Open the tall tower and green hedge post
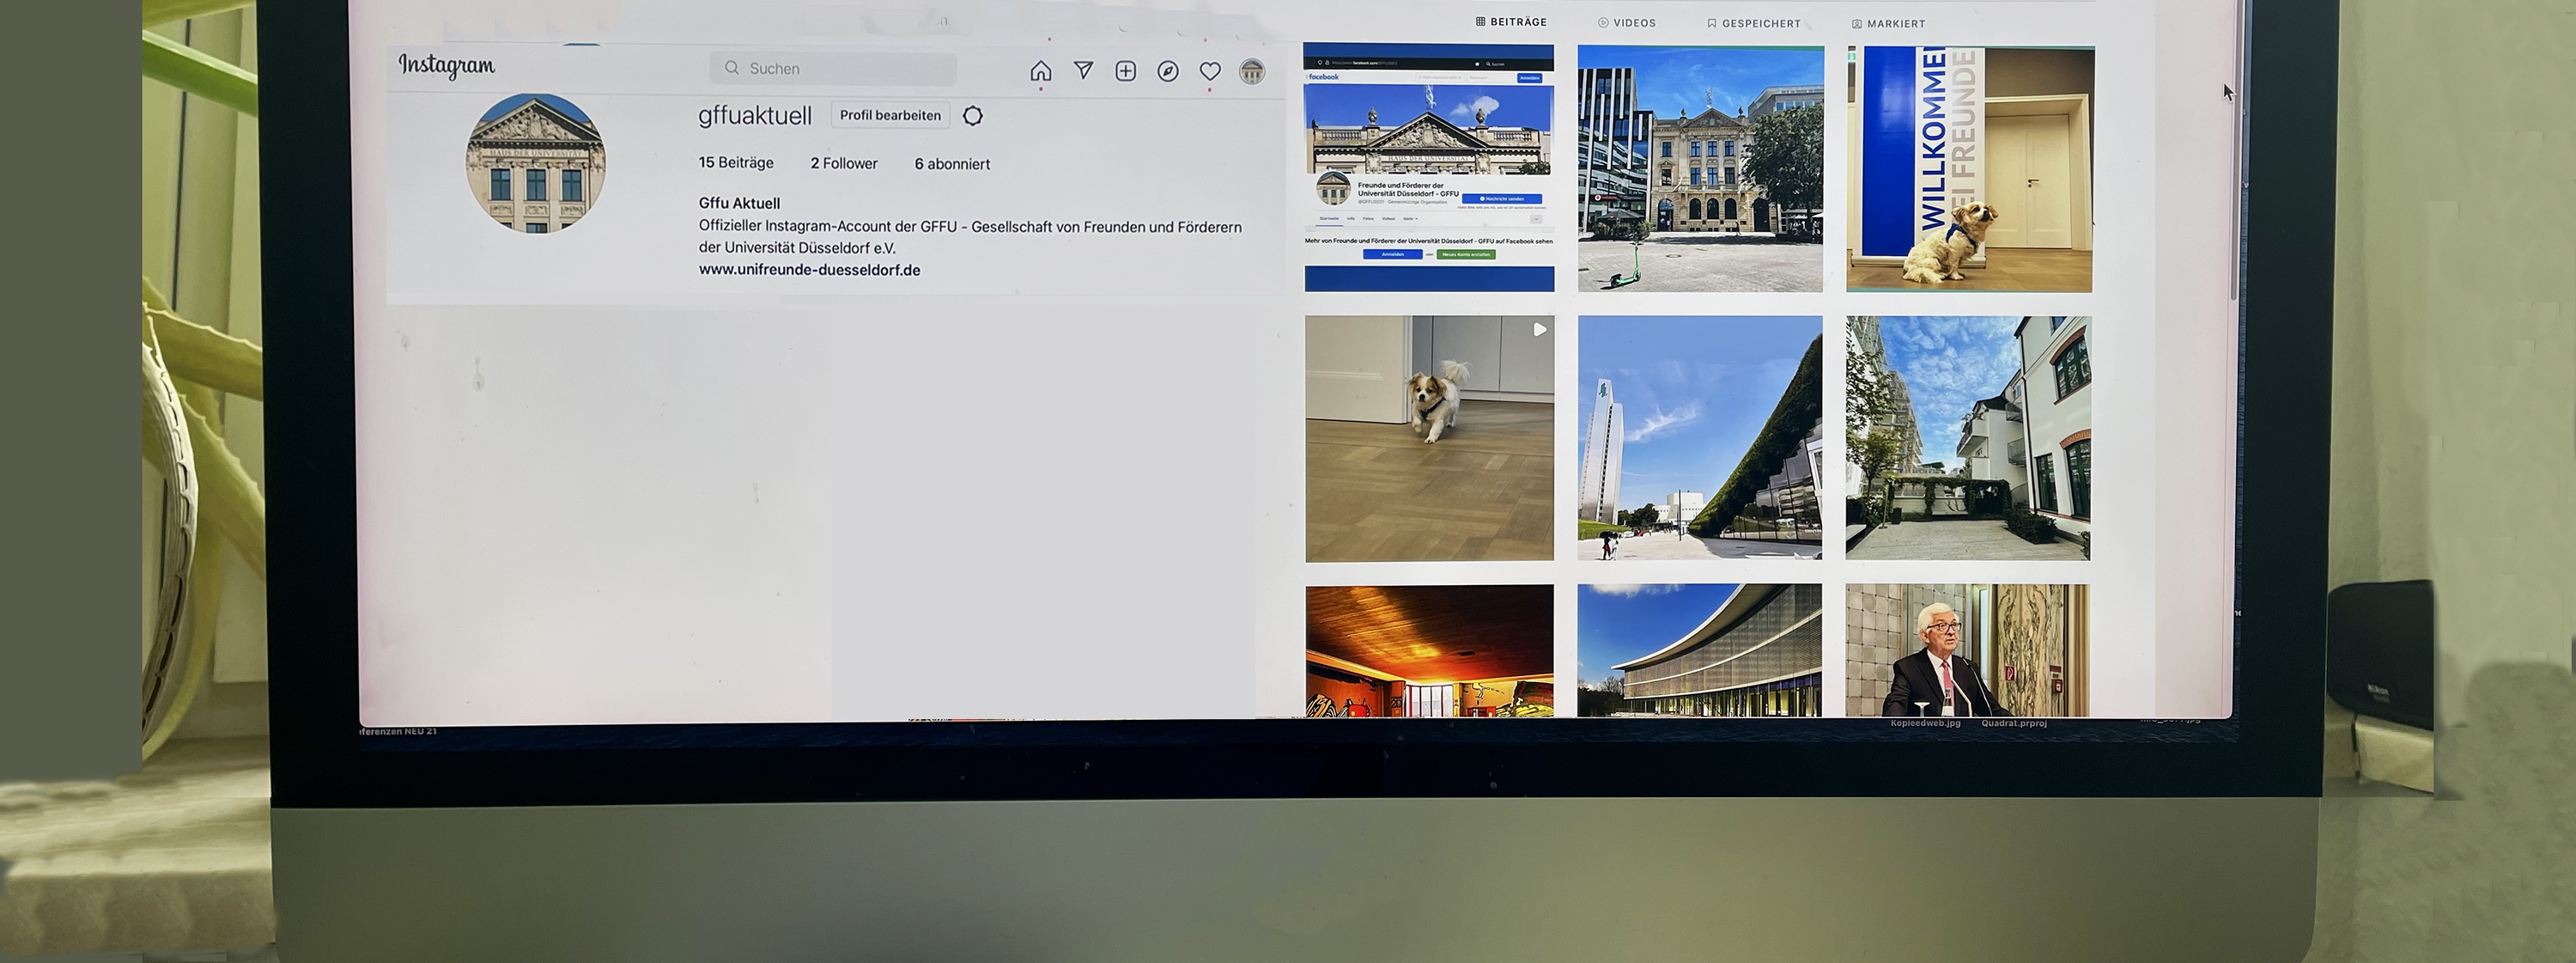2576x963 pixels. click(1700, 438)
